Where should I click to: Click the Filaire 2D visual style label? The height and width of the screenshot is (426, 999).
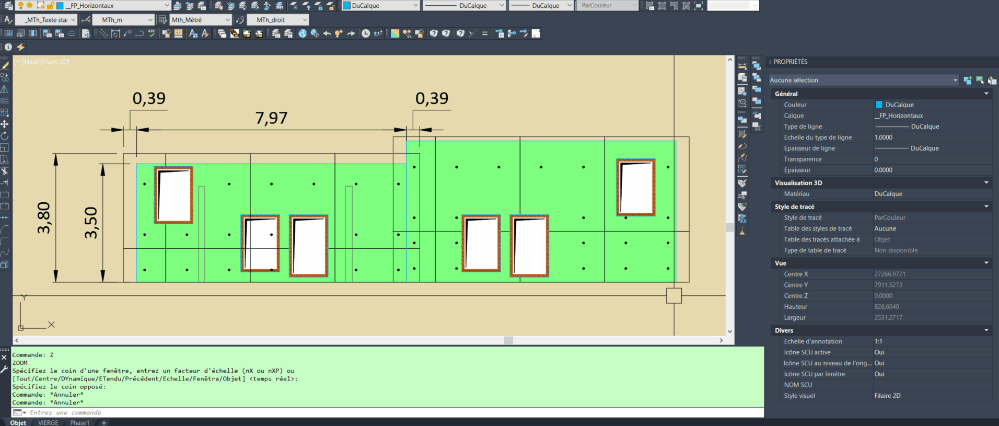pos(53,61)
